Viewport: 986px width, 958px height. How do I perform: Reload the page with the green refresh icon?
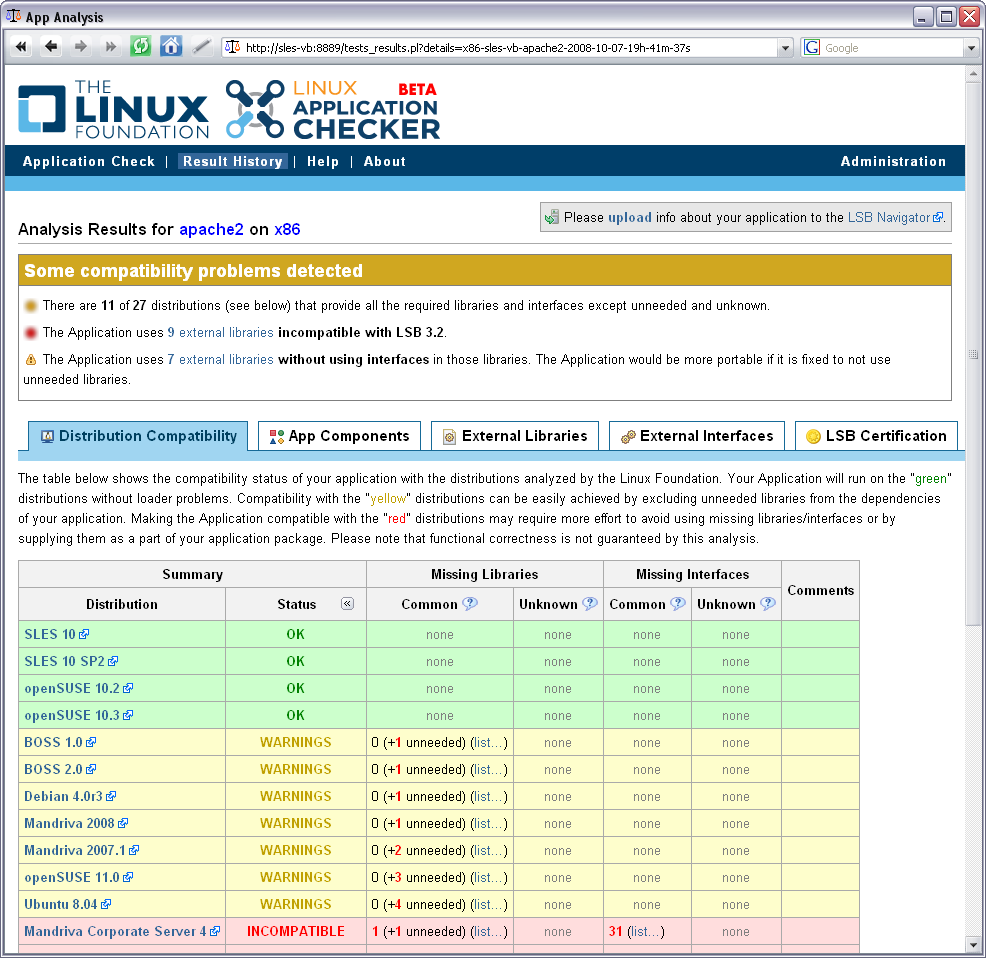pos(140,47)
